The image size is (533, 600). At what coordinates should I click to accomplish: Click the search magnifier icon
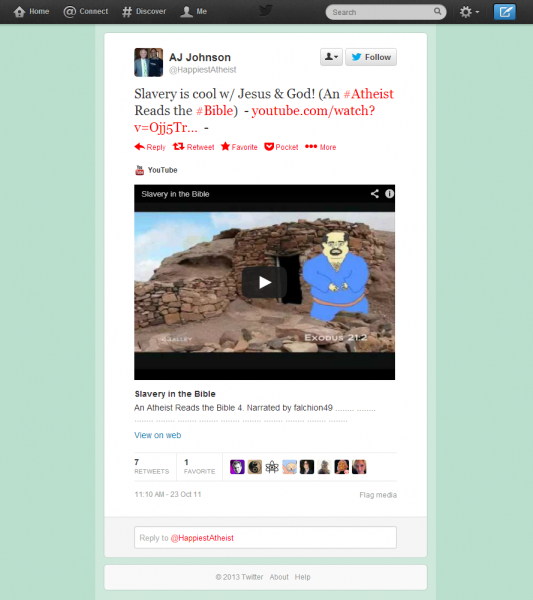coord(437,11)
